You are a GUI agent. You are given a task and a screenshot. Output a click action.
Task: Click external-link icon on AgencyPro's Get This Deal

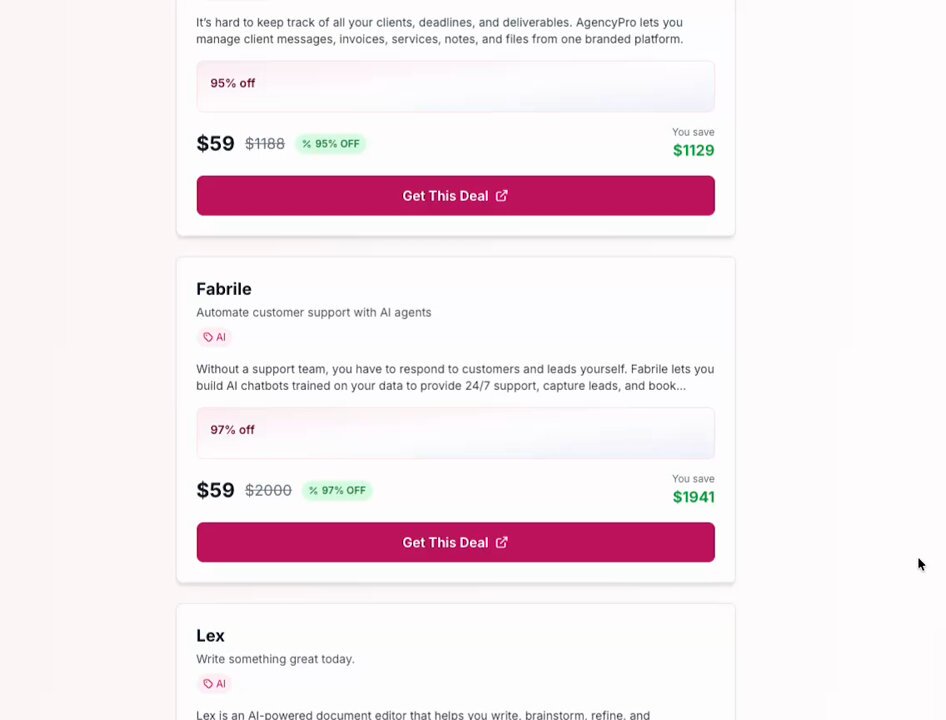tap(502, 196)
